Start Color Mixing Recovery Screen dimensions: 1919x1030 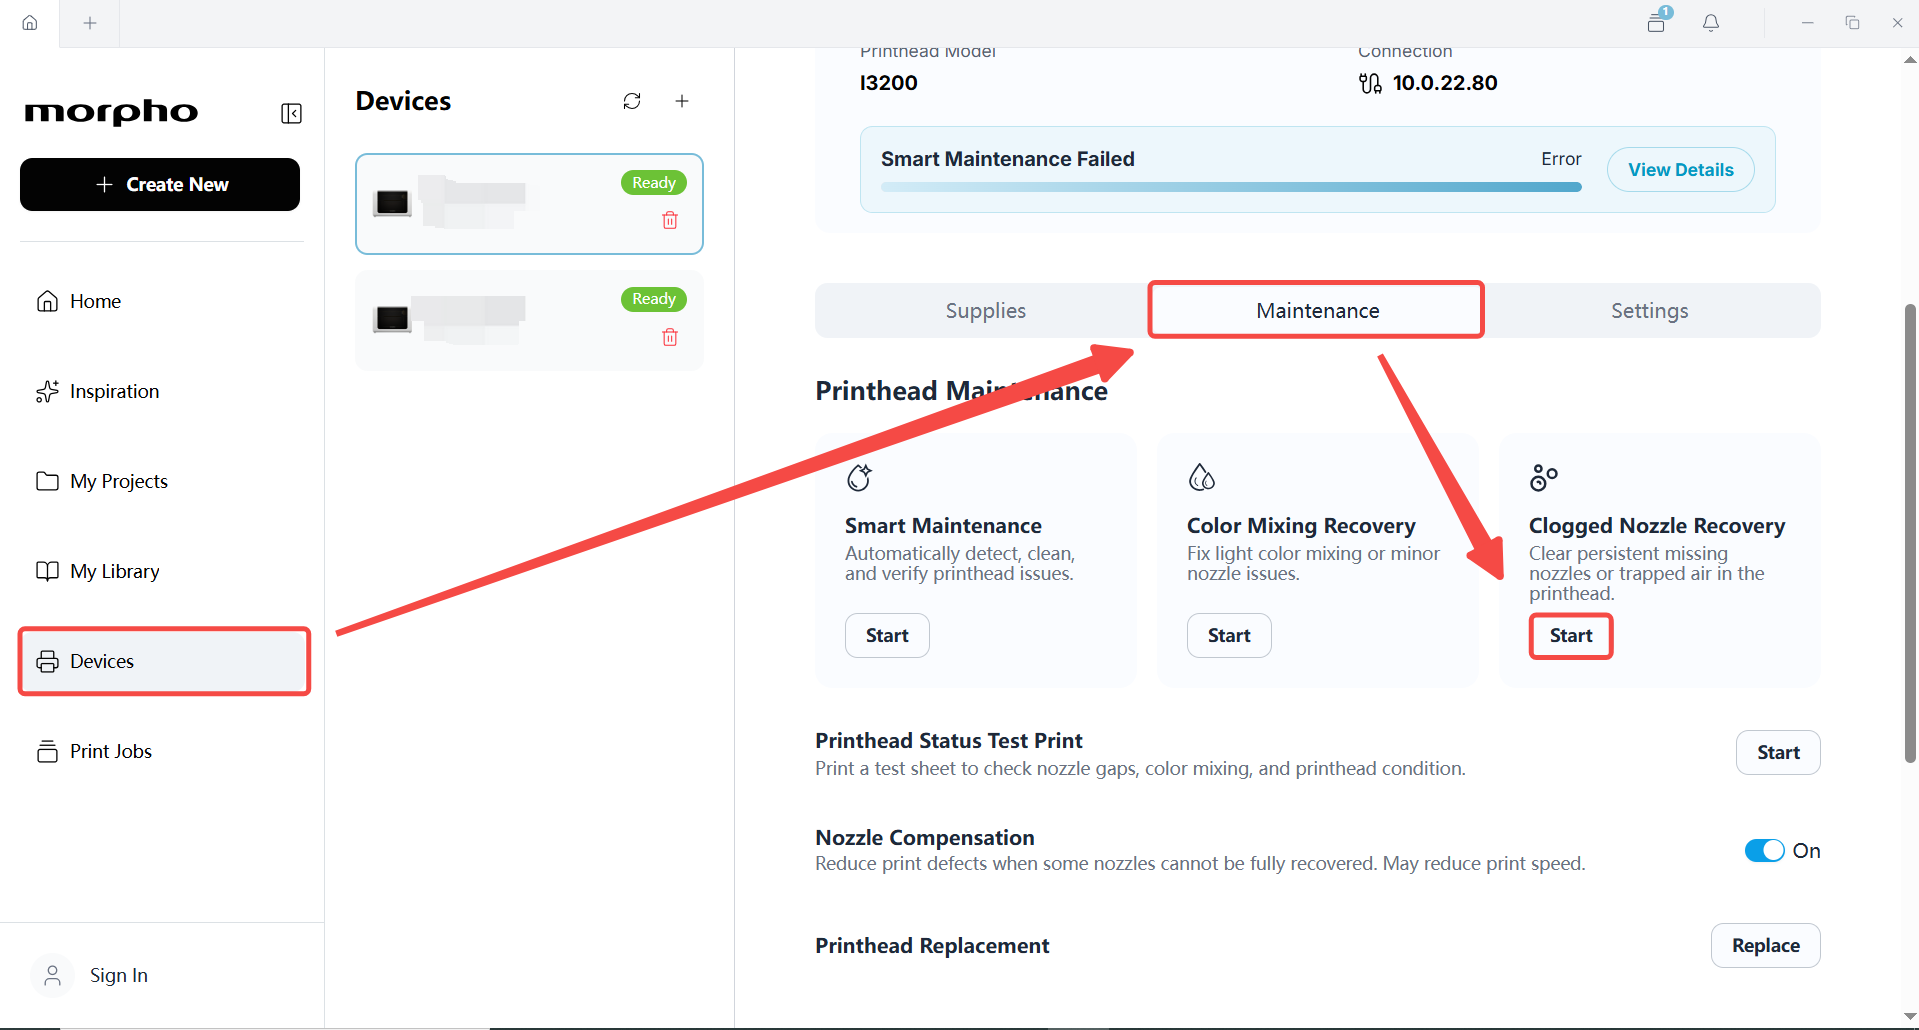[1229, 636]
